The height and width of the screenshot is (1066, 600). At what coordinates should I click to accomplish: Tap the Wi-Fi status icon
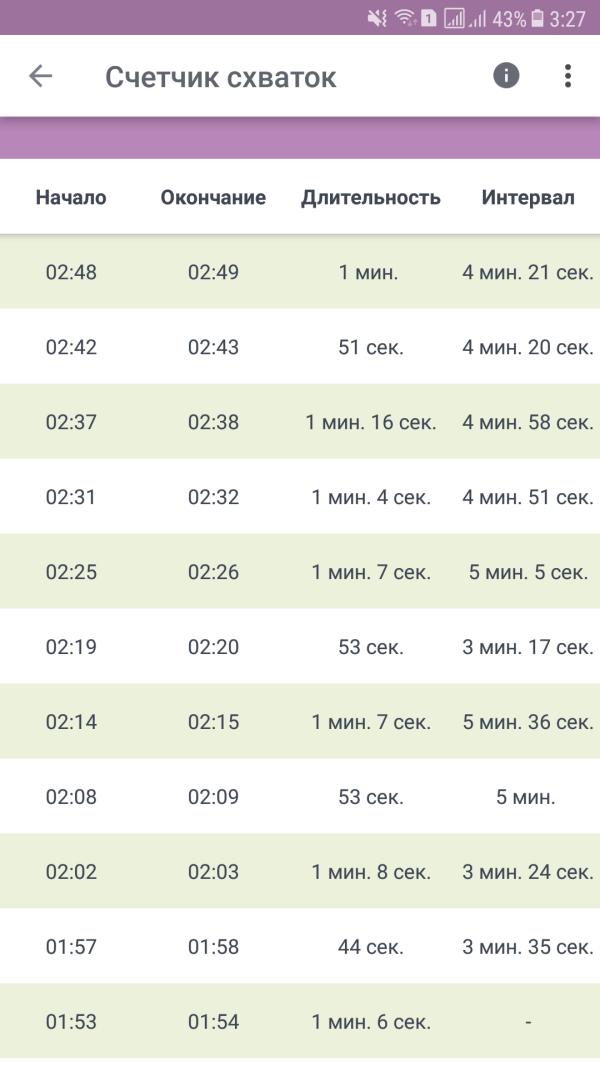[x=404, y=18]
